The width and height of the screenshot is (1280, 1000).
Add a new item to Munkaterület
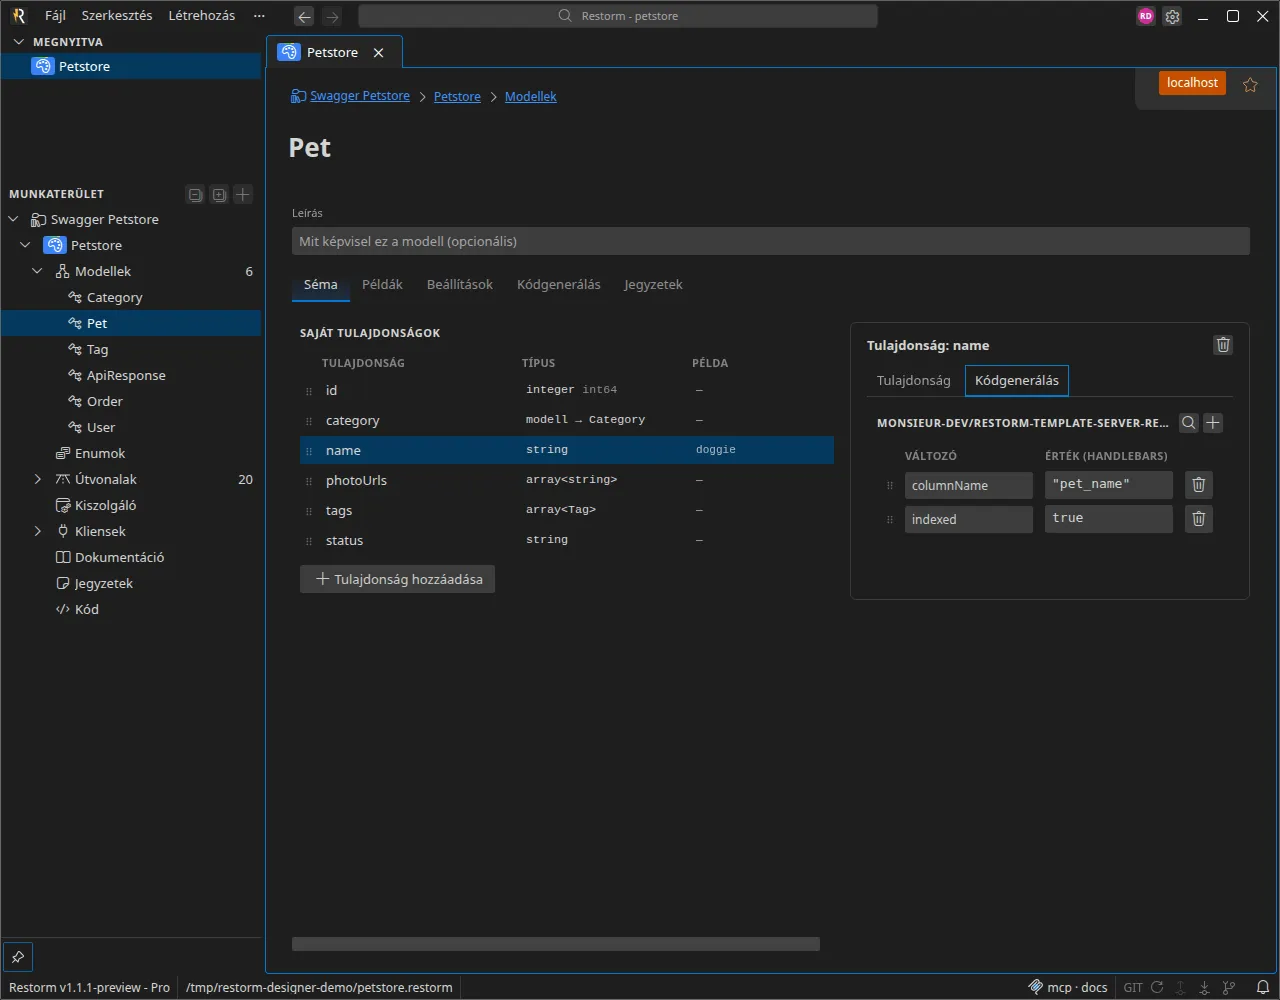coord(243,195)
